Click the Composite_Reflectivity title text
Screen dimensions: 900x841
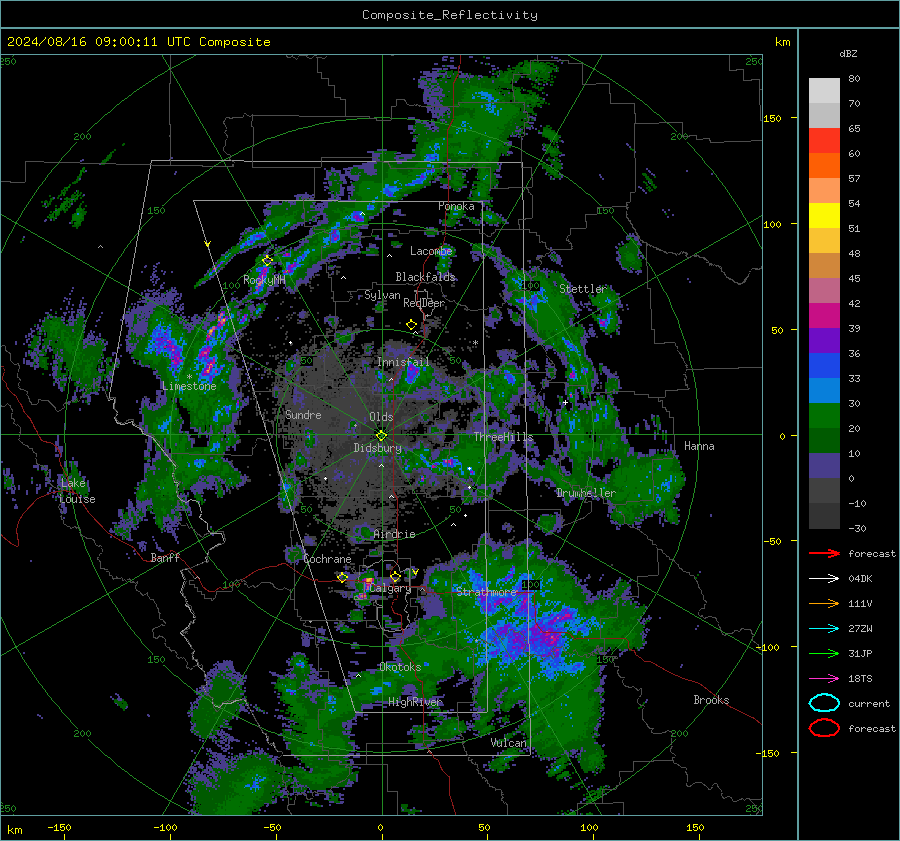click(x=450, y=15)
